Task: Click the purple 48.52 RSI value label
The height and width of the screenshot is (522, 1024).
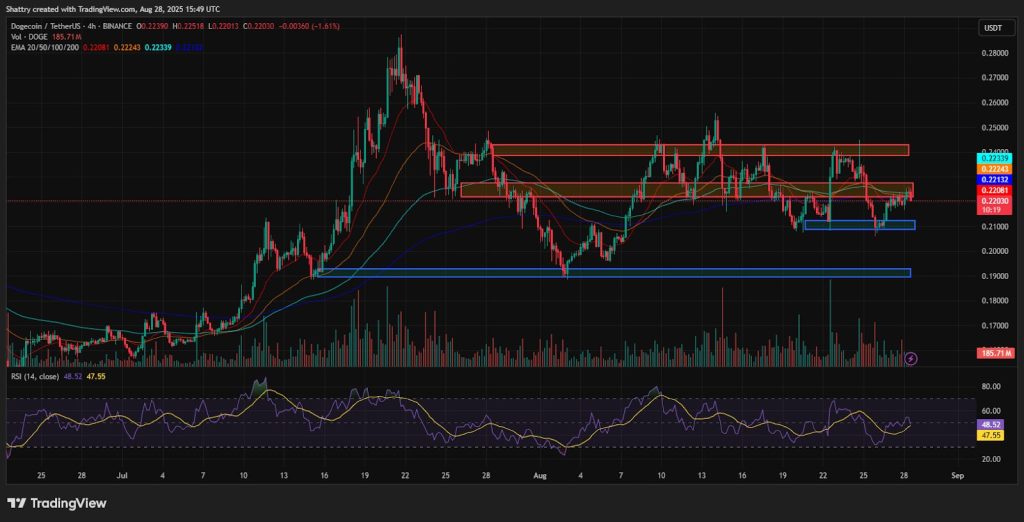Action: pyautogui.click(x=995, y=423)
